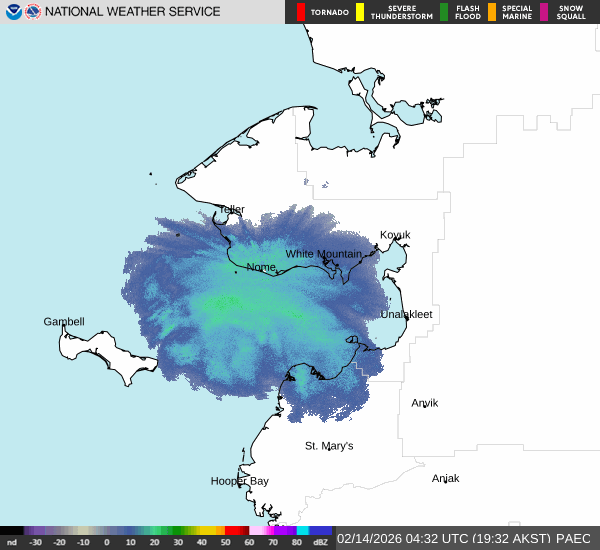Click the Aniak city label
This screenshot has width=600, height=550.
click(x=445, y=478)
